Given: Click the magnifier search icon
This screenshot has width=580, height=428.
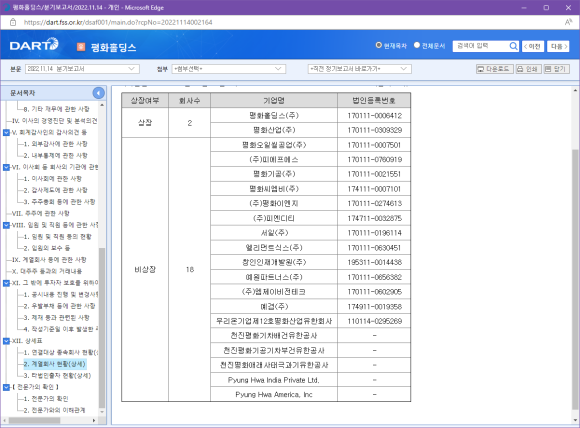Looking at the screenshot, I should pos(513,46).
